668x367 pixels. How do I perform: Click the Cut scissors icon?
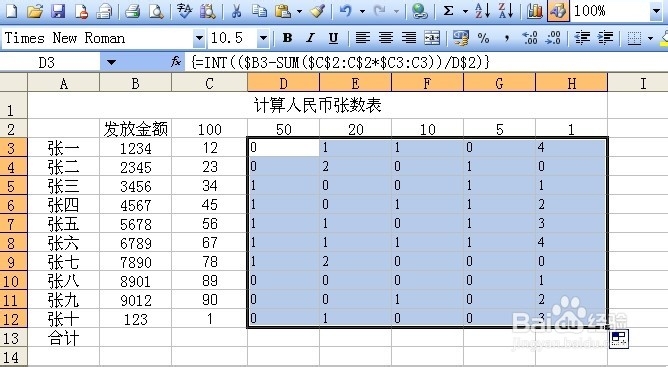pos(236,11)
